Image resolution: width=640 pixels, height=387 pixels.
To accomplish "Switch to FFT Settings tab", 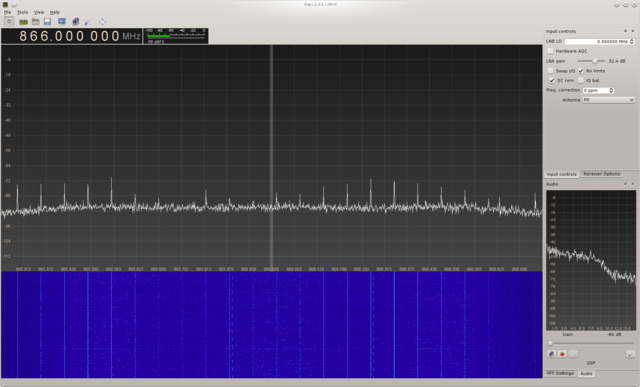I will click(560, 373).
